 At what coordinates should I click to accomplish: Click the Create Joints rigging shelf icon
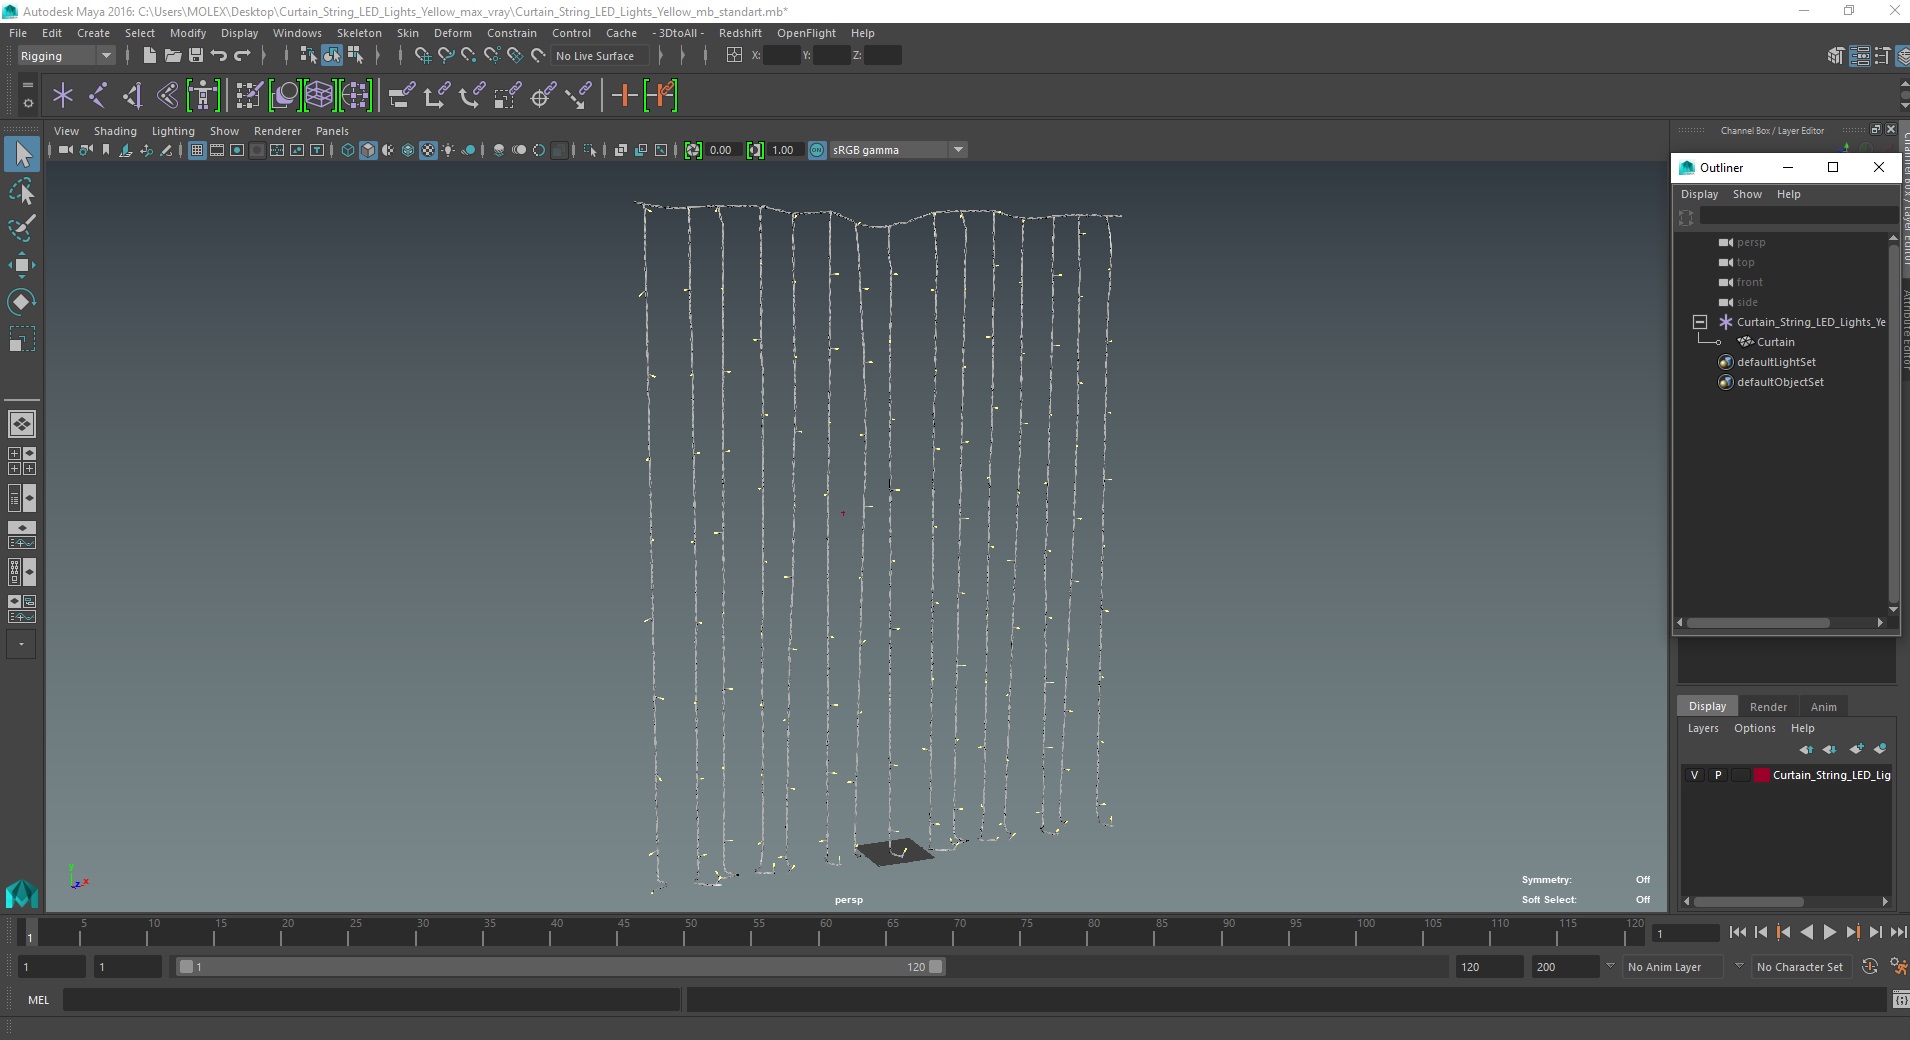(x=98, y=96)
